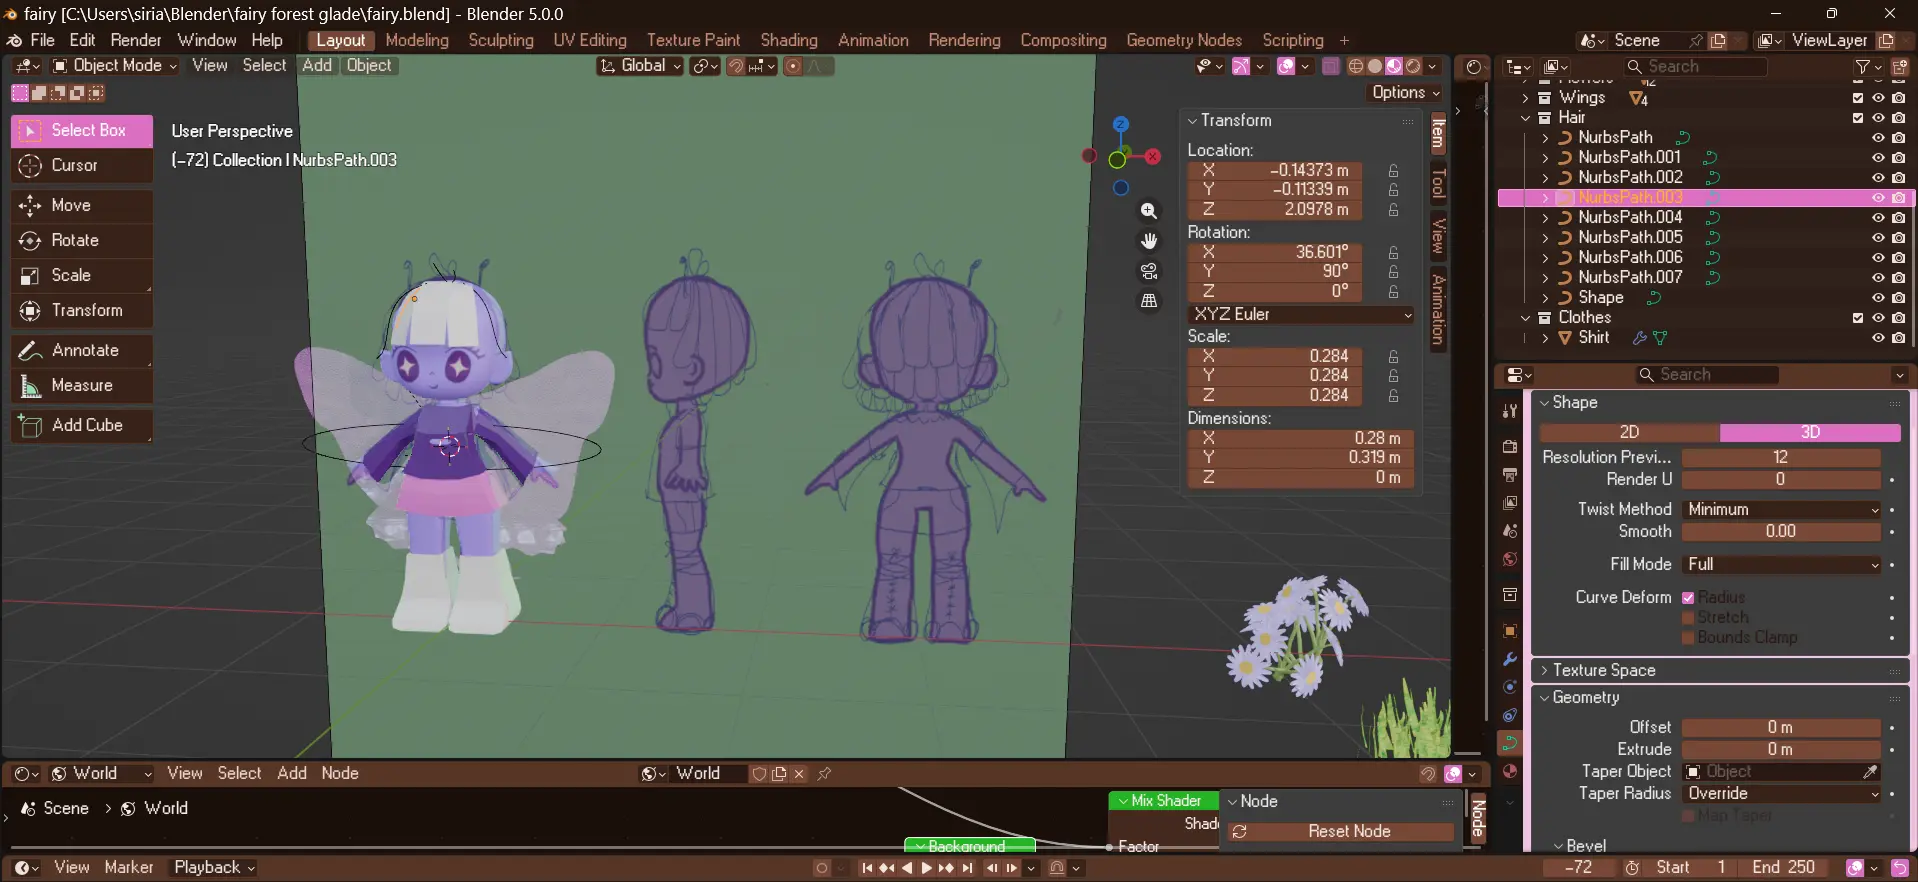Pick the Rotate tool
1918x882 pixels.
point(82,240)
